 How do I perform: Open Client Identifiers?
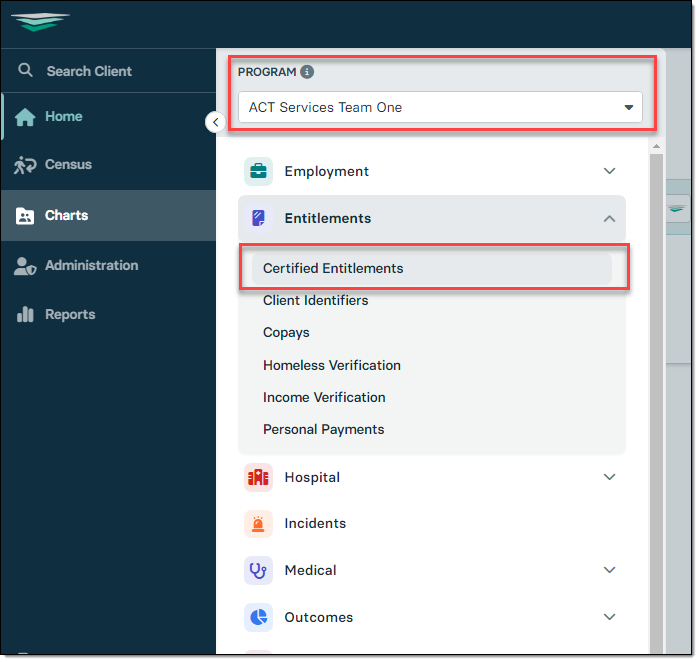[x=316, y=300]
